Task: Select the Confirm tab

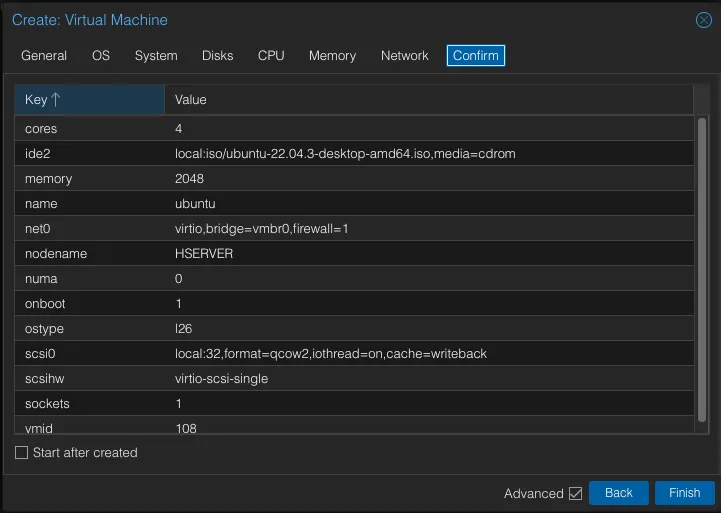Action: [475, 56]
